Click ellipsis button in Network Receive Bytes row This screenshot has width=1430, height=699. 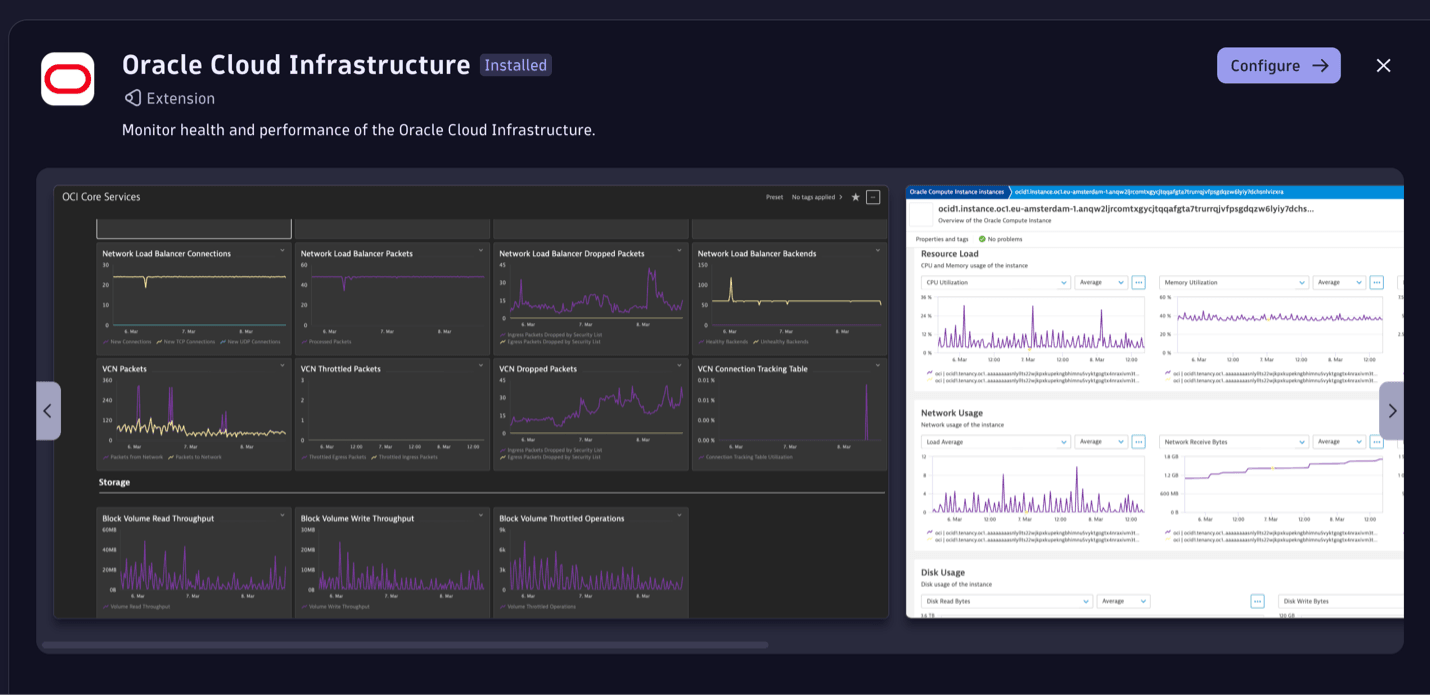(x=1376, y=441)
